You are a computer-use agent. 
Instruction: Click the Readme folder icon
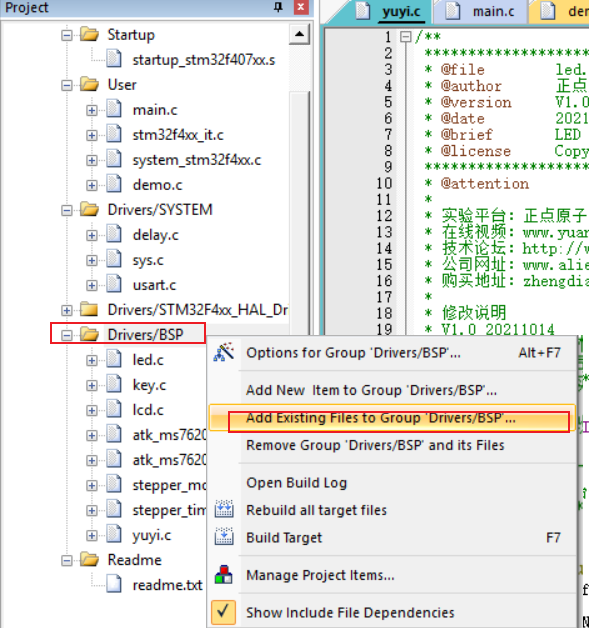click(89, 560)
